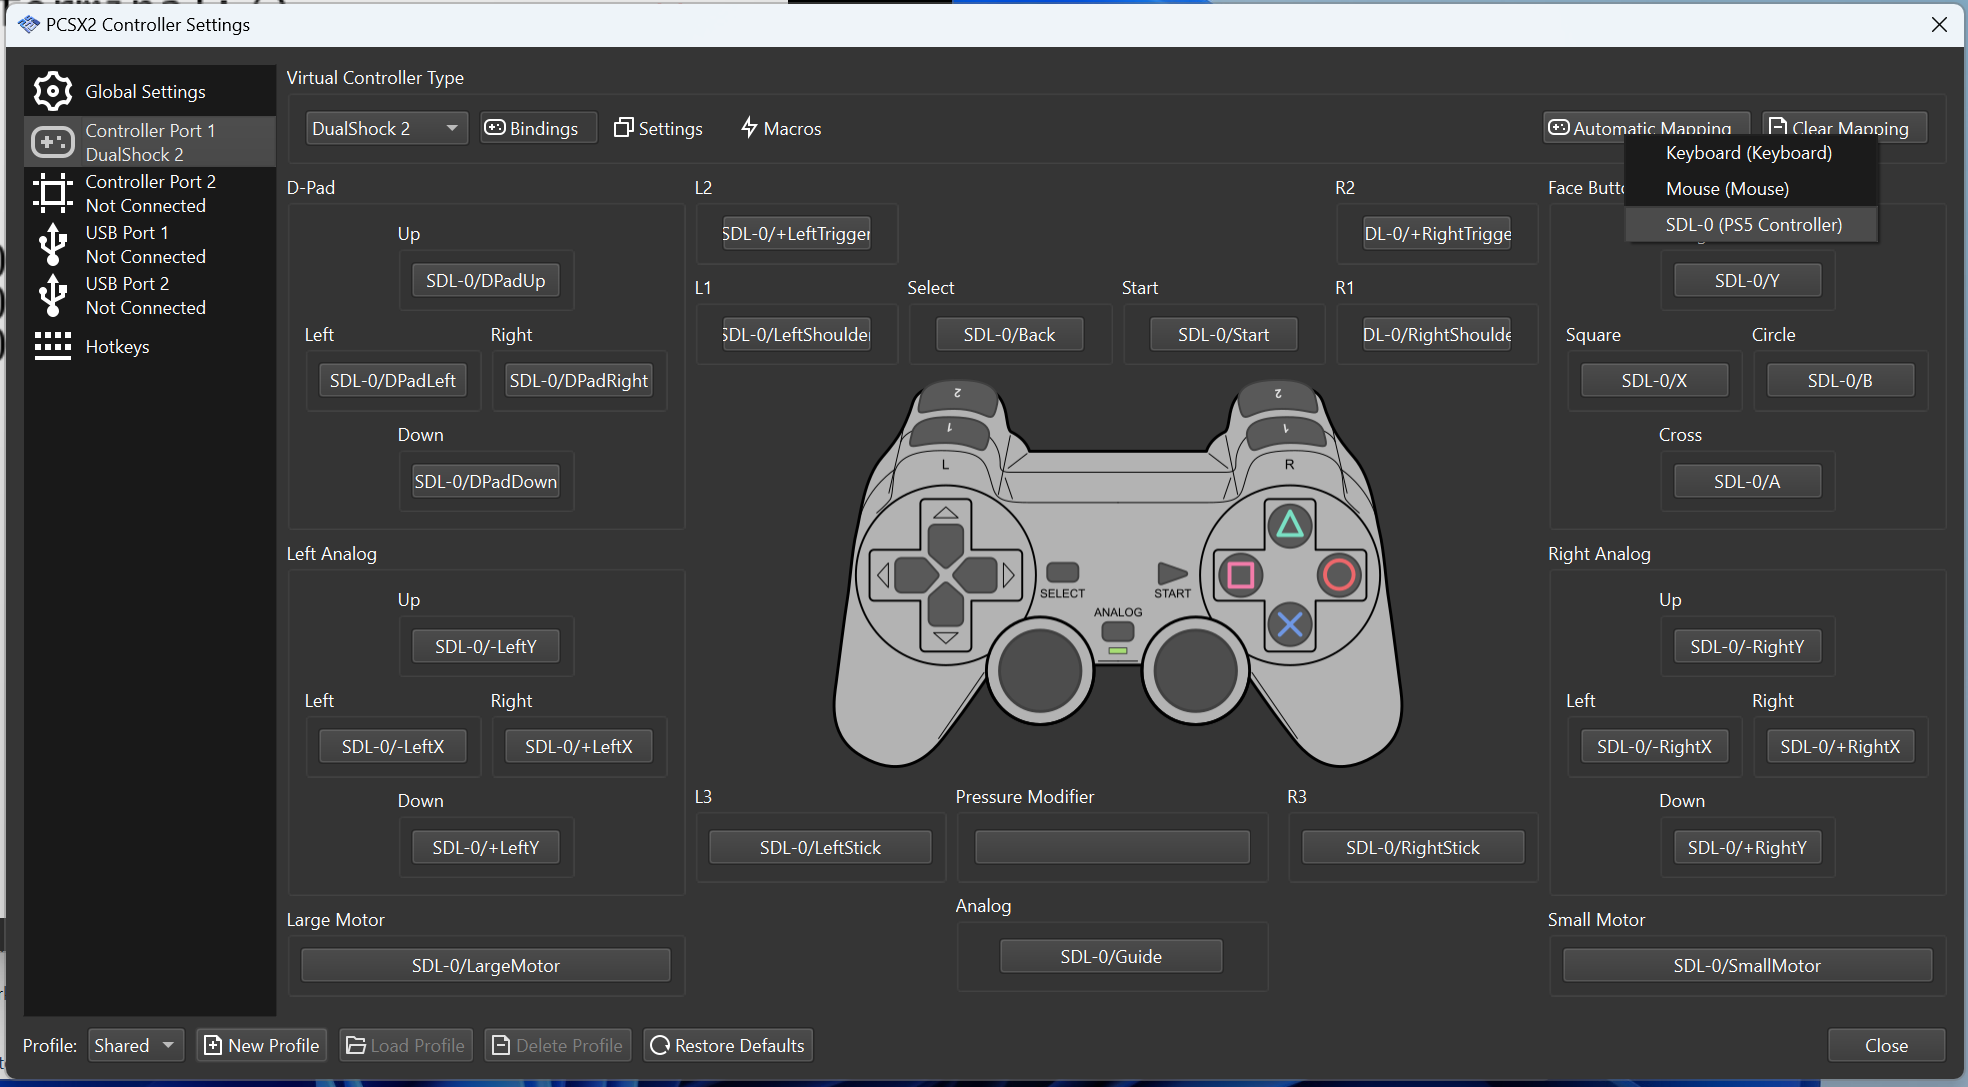This screenshot has height=1087, width=1968.
Task: Click the Controller Port 2 icon
Action: click(x=52, y=192)
